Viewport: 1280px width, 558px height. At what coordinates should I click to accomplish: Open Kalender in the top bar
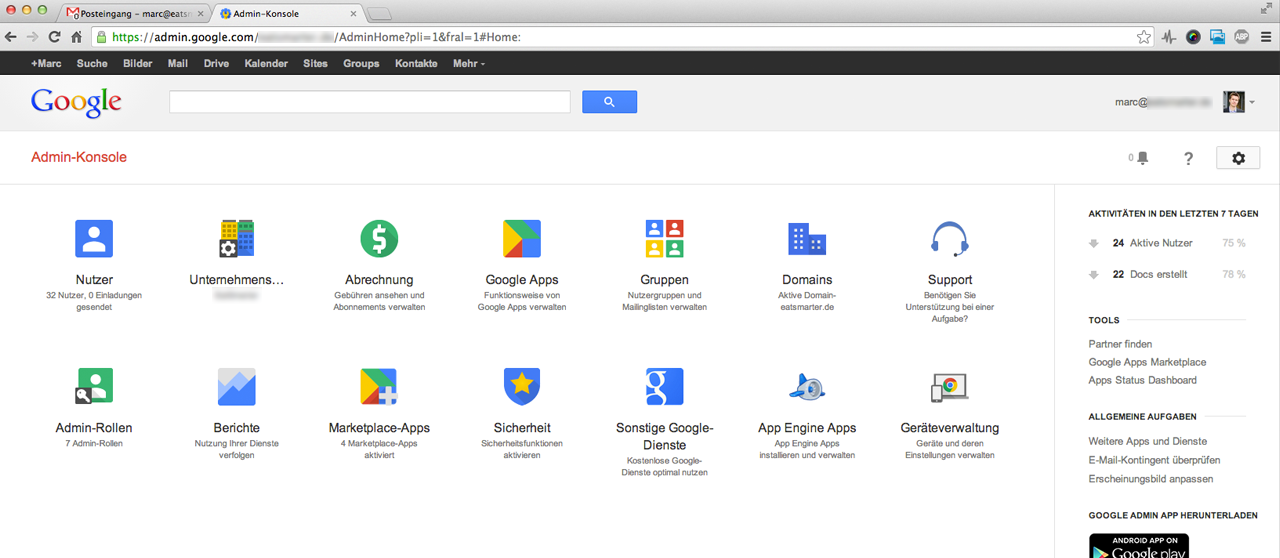266,63
